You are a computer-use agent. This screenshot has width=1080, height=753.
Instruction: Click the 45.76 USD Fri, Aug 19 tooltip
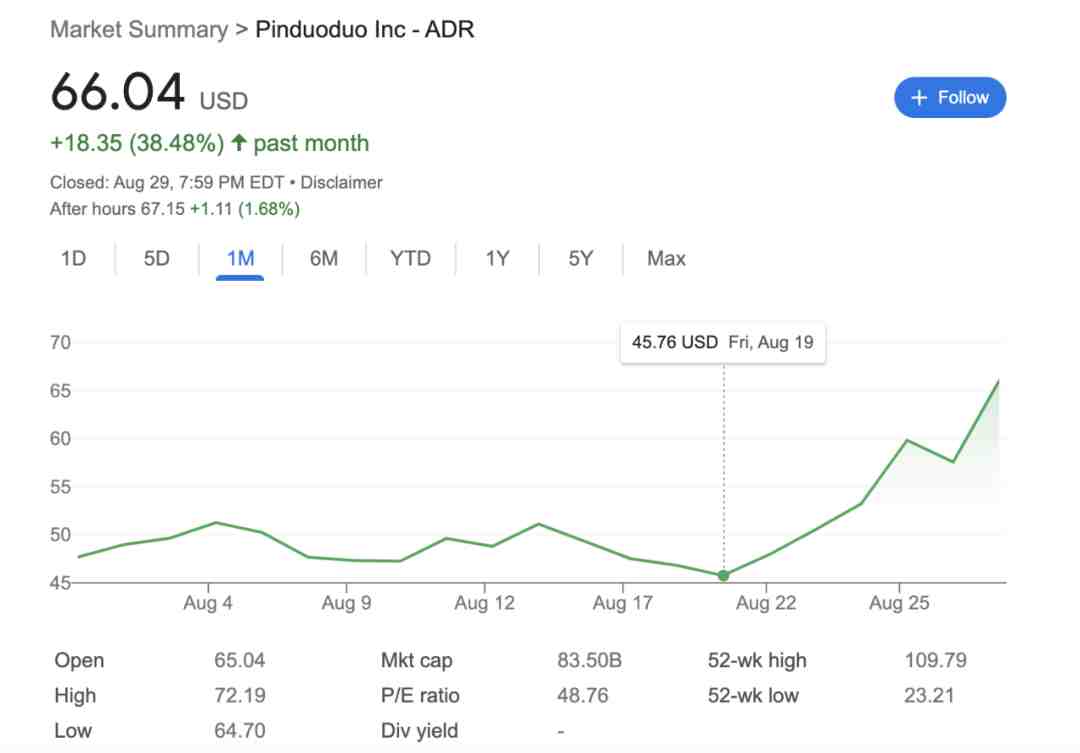[723, 342]
